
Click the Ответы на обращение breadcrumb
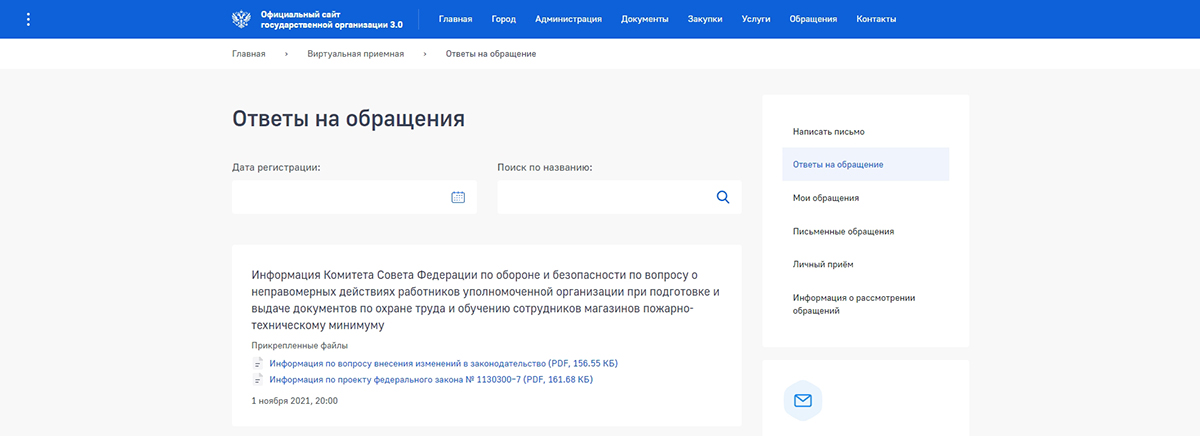click(x=491, y=53)
